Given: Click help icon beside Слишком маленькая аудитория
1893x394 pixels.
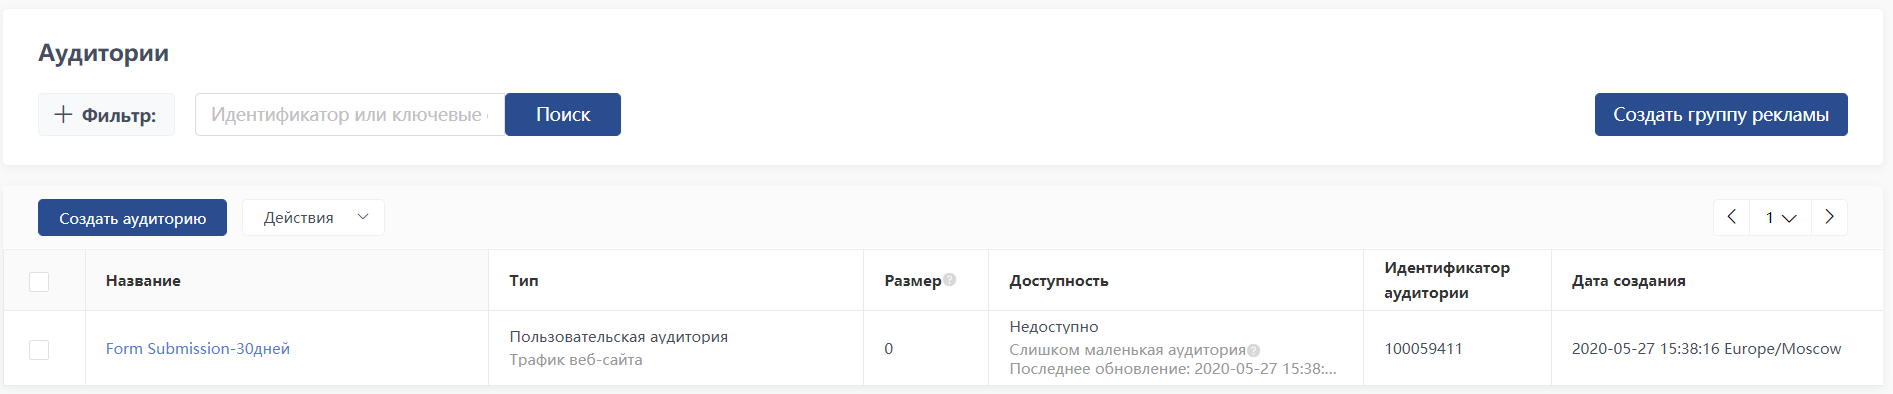Looking at the screenshot, I should [x=1254, y=350].
